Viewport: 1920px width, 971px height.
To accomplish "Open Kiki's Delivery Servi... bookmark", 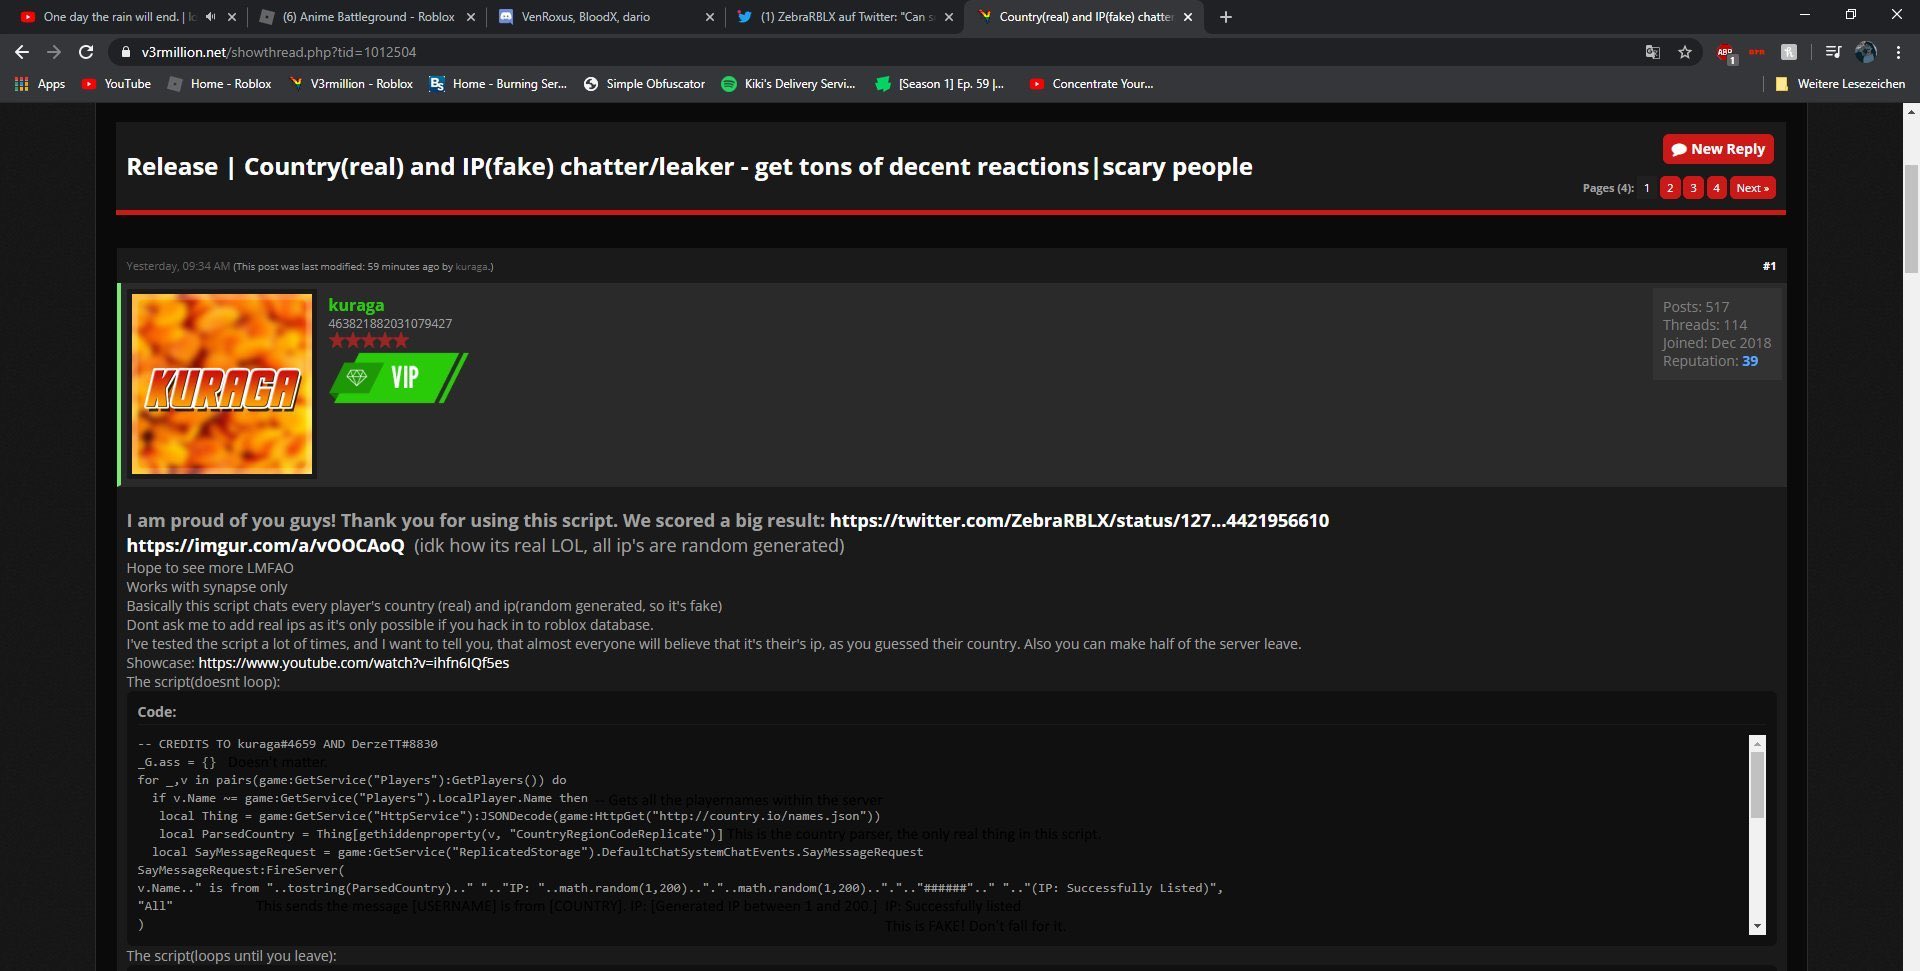I will click(x=789, y=84).
